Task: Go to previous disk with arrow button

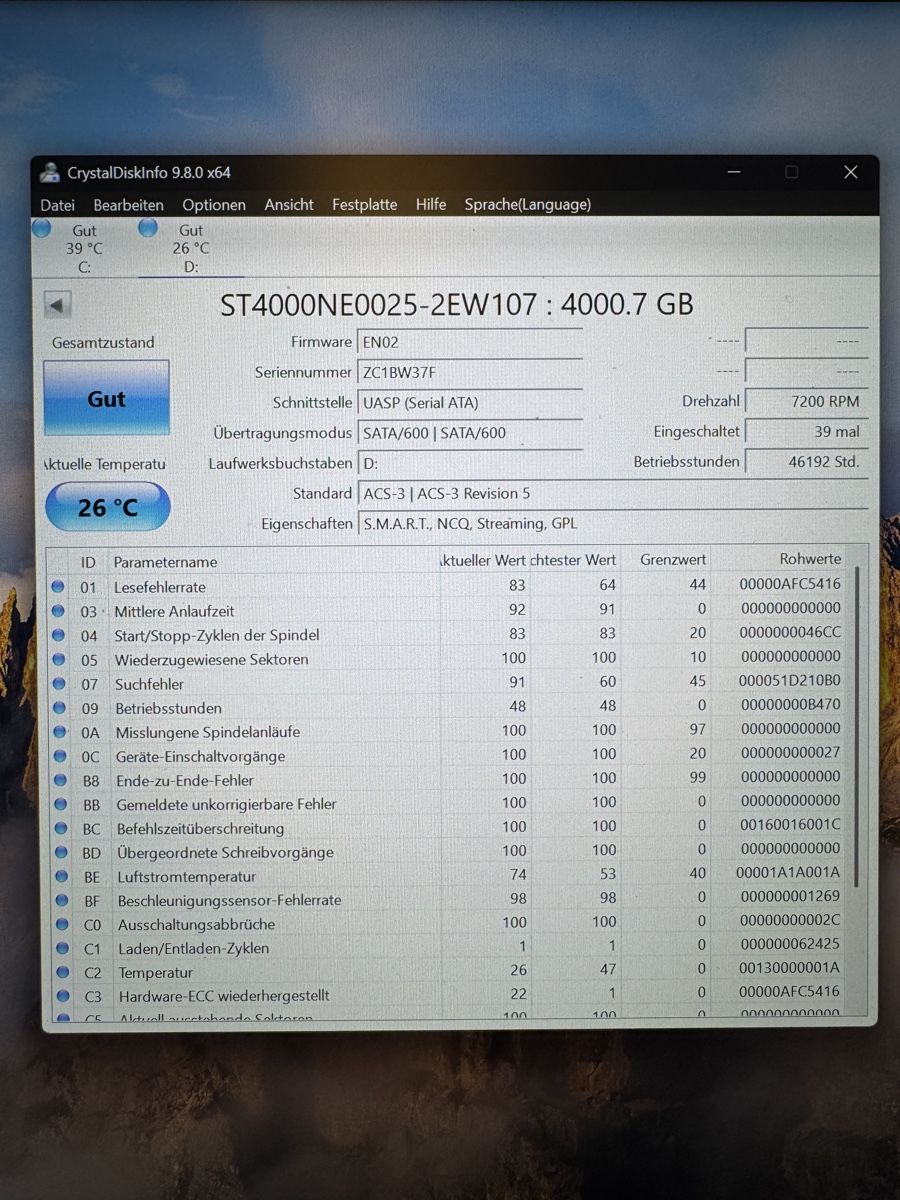Action: (58, 305)
